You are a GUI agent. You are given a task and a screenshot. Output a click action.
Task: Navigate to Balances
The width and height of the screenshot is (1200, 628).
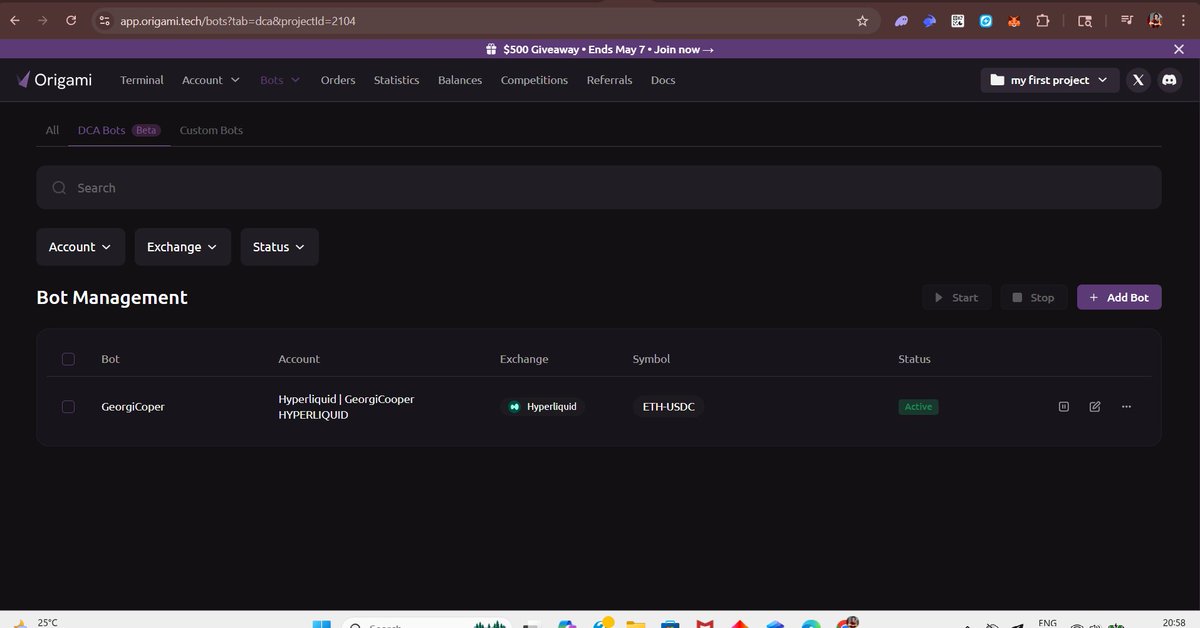(x=460, y=80)
